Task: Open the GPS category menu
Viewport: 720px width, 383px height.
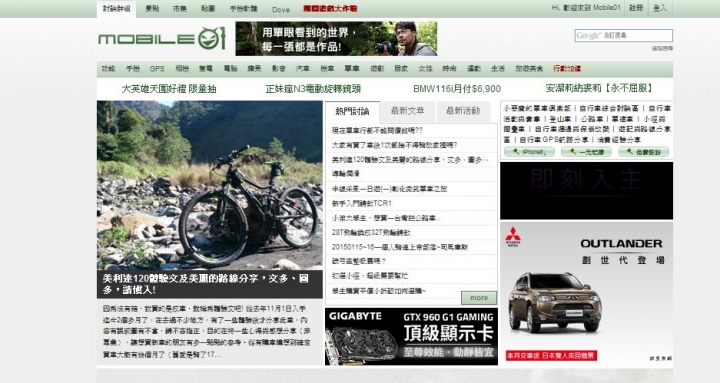Action: point(157,68)
